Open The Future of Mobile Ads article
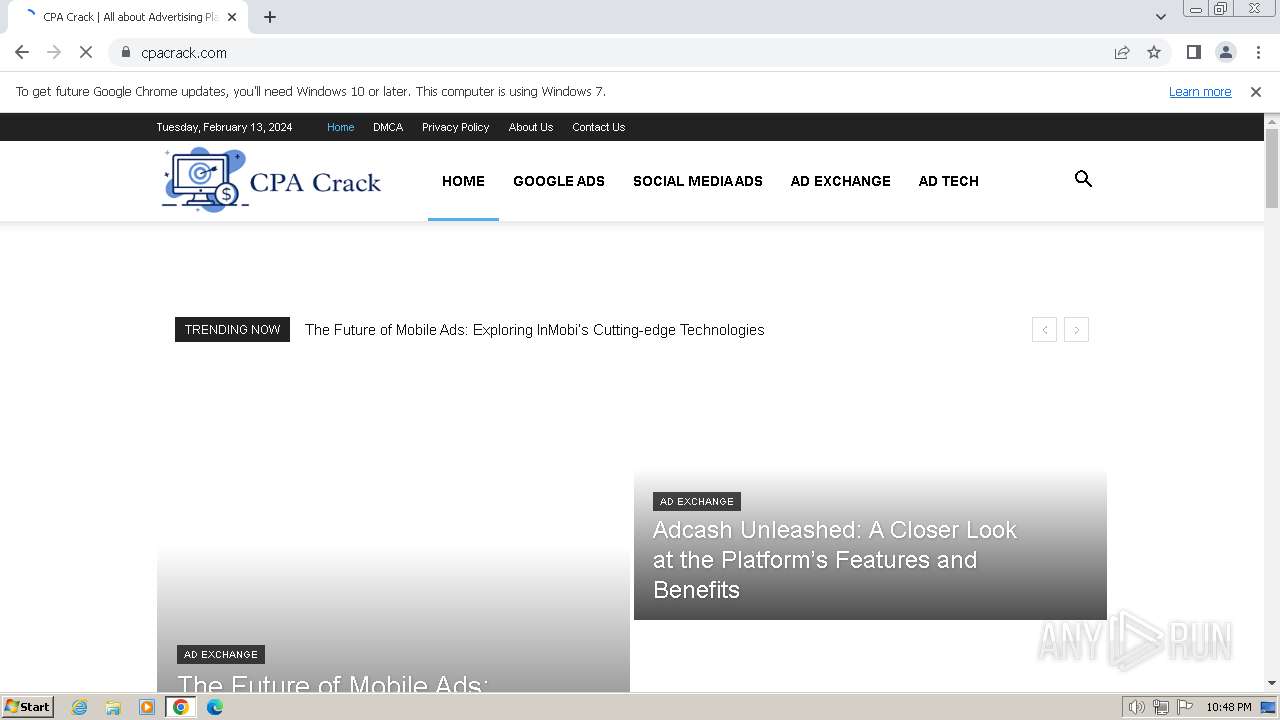The height and width of the screenshot is (720, 1280). tap(333, 683)
